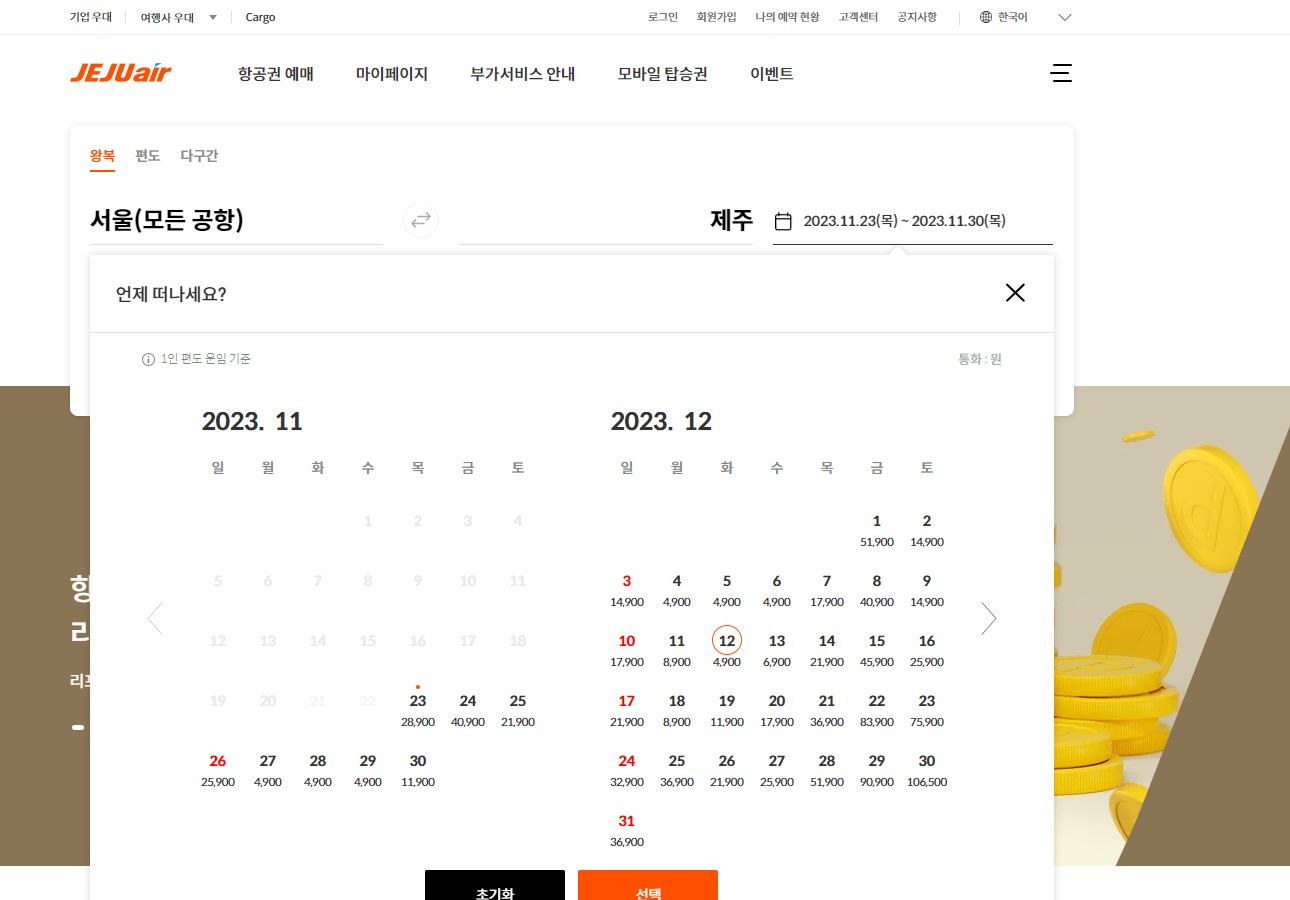This screenshot has height=900, width=1290.
Task: Click the 초기화 reset button
Action: pyautogui.click(x=495, y=885)
